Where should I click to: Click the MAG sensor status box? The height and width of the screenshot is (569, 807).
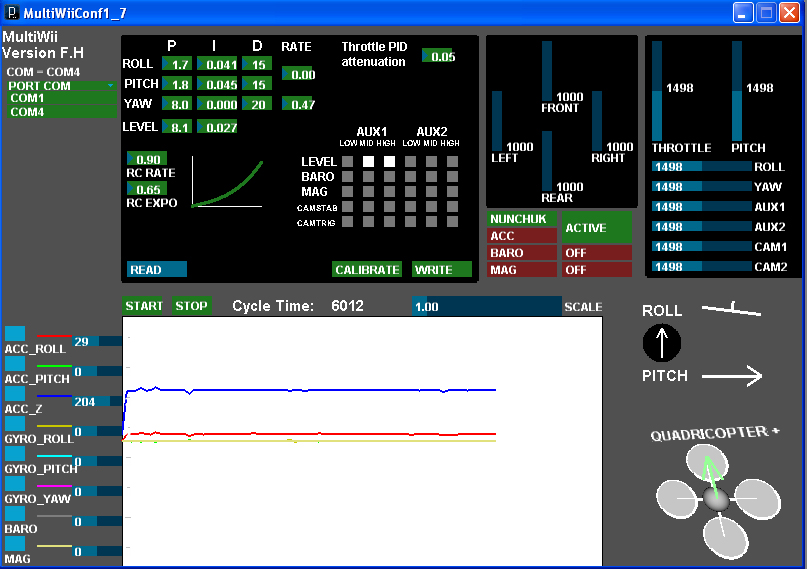point(522,270)
